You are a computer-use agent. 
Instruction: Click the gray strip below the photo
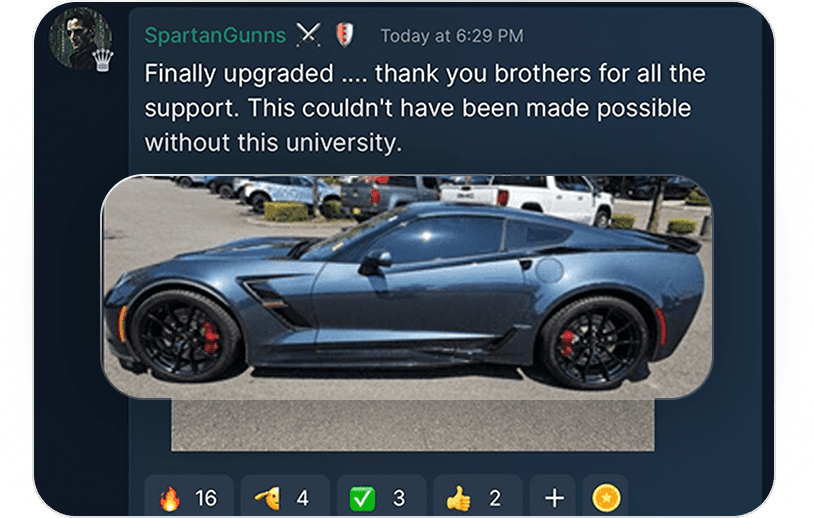(413, 425)
